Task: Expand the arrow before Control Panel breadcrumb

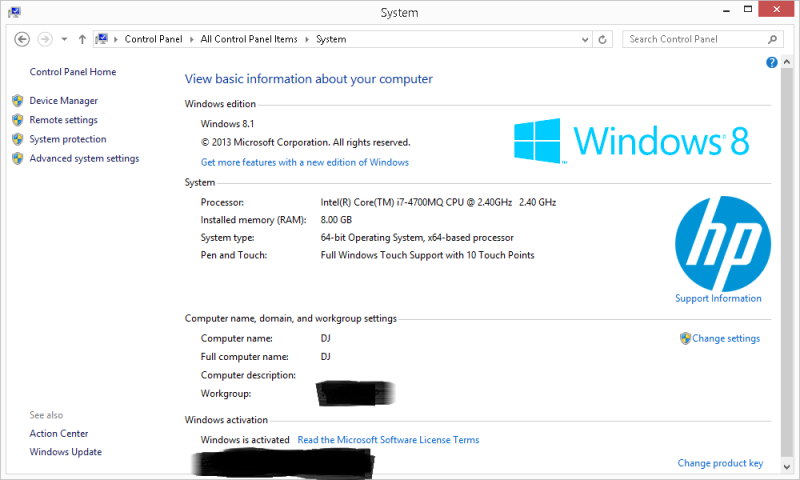Action: (x=116, y=39)
